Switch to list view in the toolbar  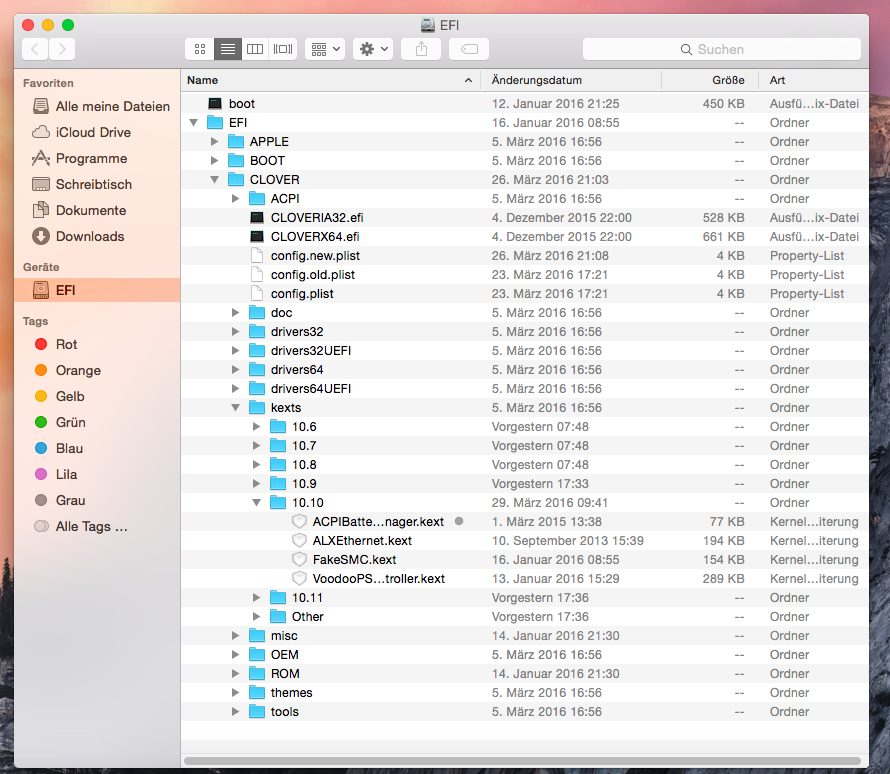228,49
